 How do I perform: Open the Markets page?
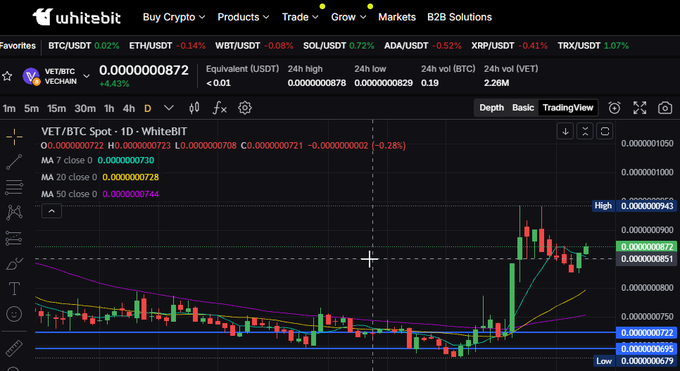[x=397, y=17]
